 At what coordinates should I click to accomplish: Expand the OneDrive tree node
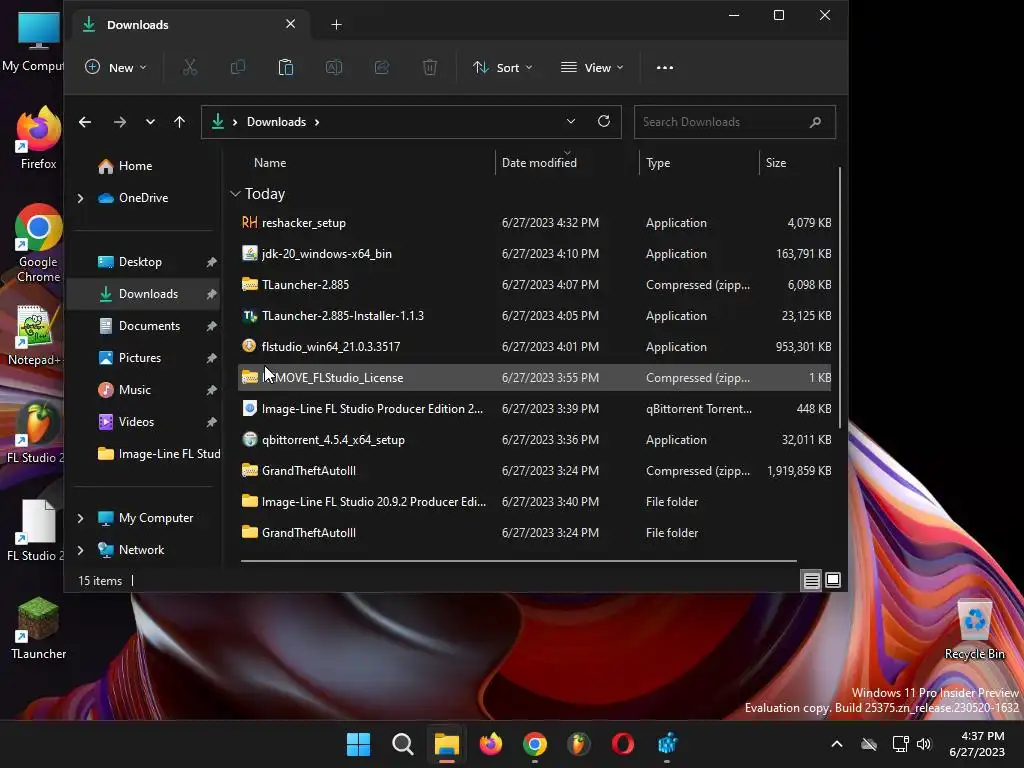pyautogui.click(x=80, y=198)
